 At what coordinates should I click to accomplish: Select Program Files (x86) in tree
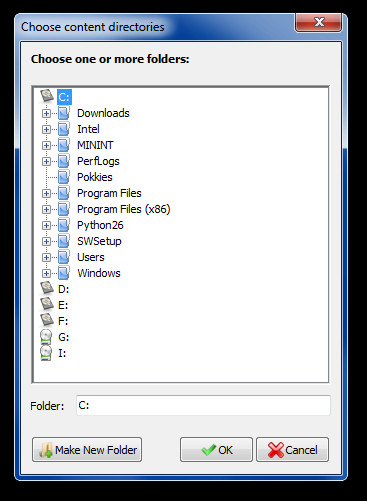pos(124,209)
